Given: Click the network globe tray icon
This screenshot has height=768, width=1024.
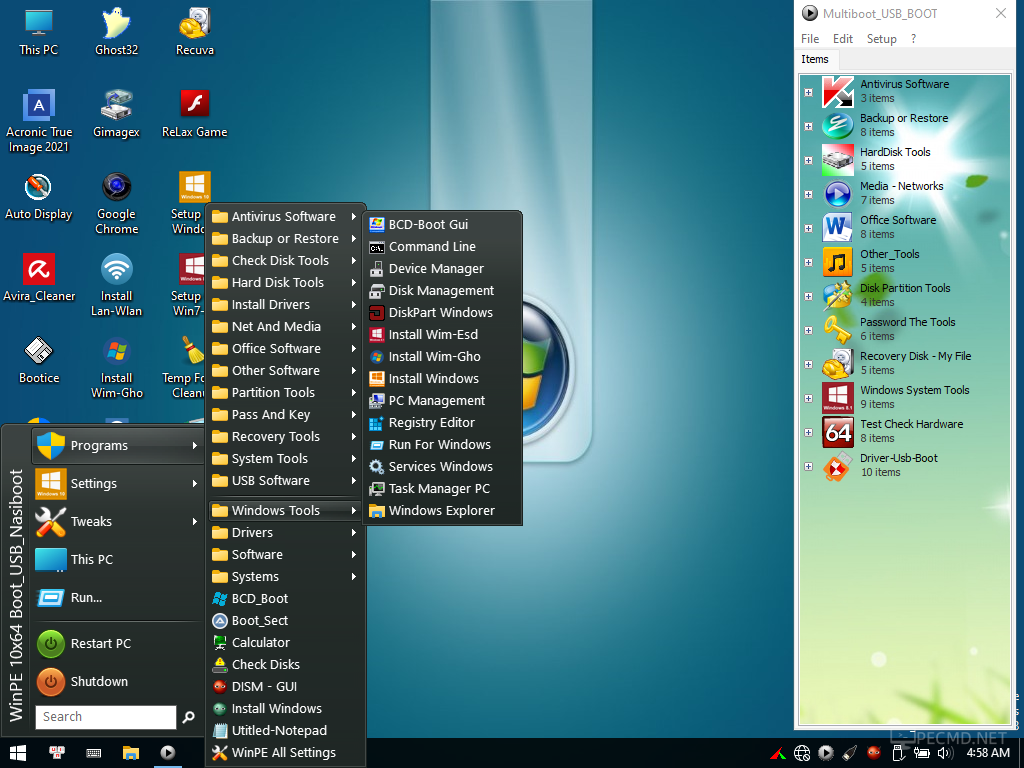Looking at the screenshot, I should point(802,753).
